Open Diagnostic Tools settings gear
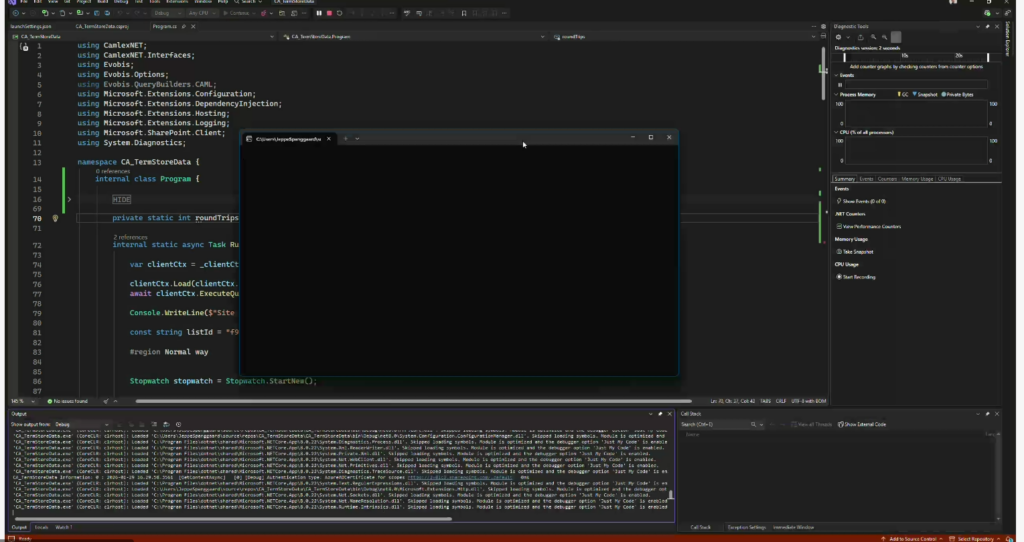This screenshot has width=1024, height=542. (838, 37)
